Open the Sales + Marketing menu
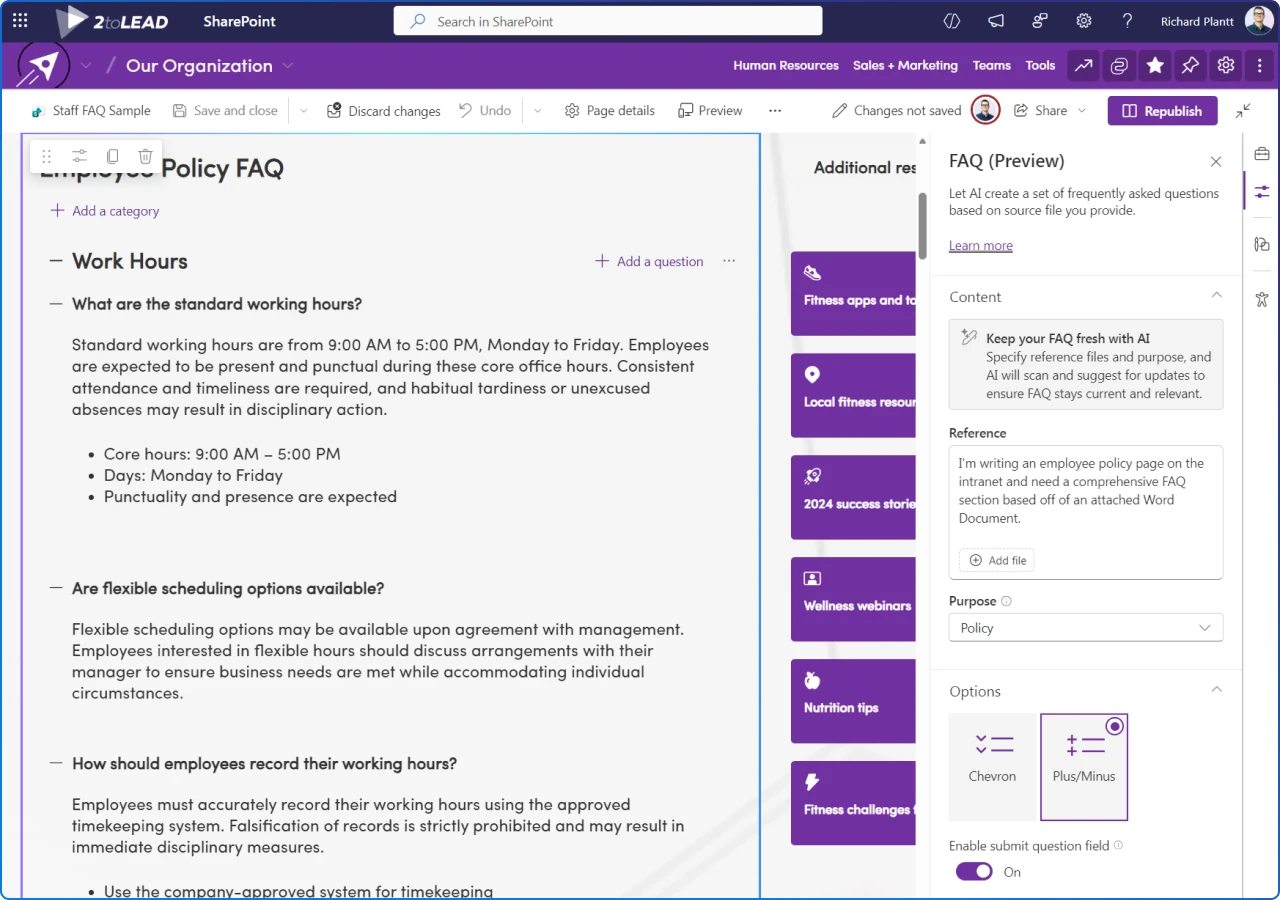The width and height of the screenshot is (1280, 900). [x=905, y=66]
